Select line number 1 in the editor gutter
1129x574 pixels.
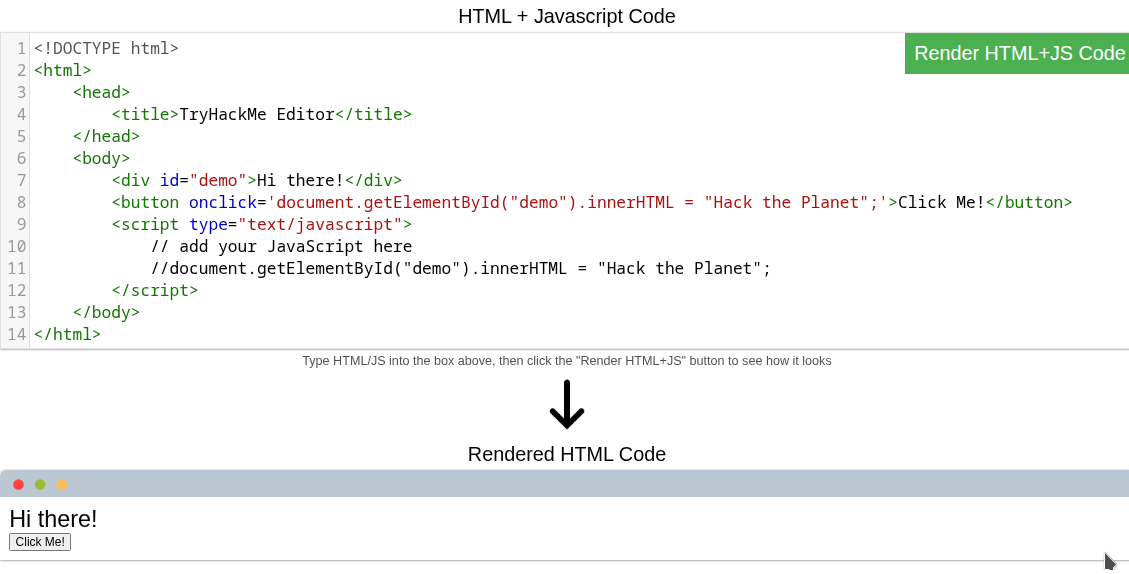21,48
